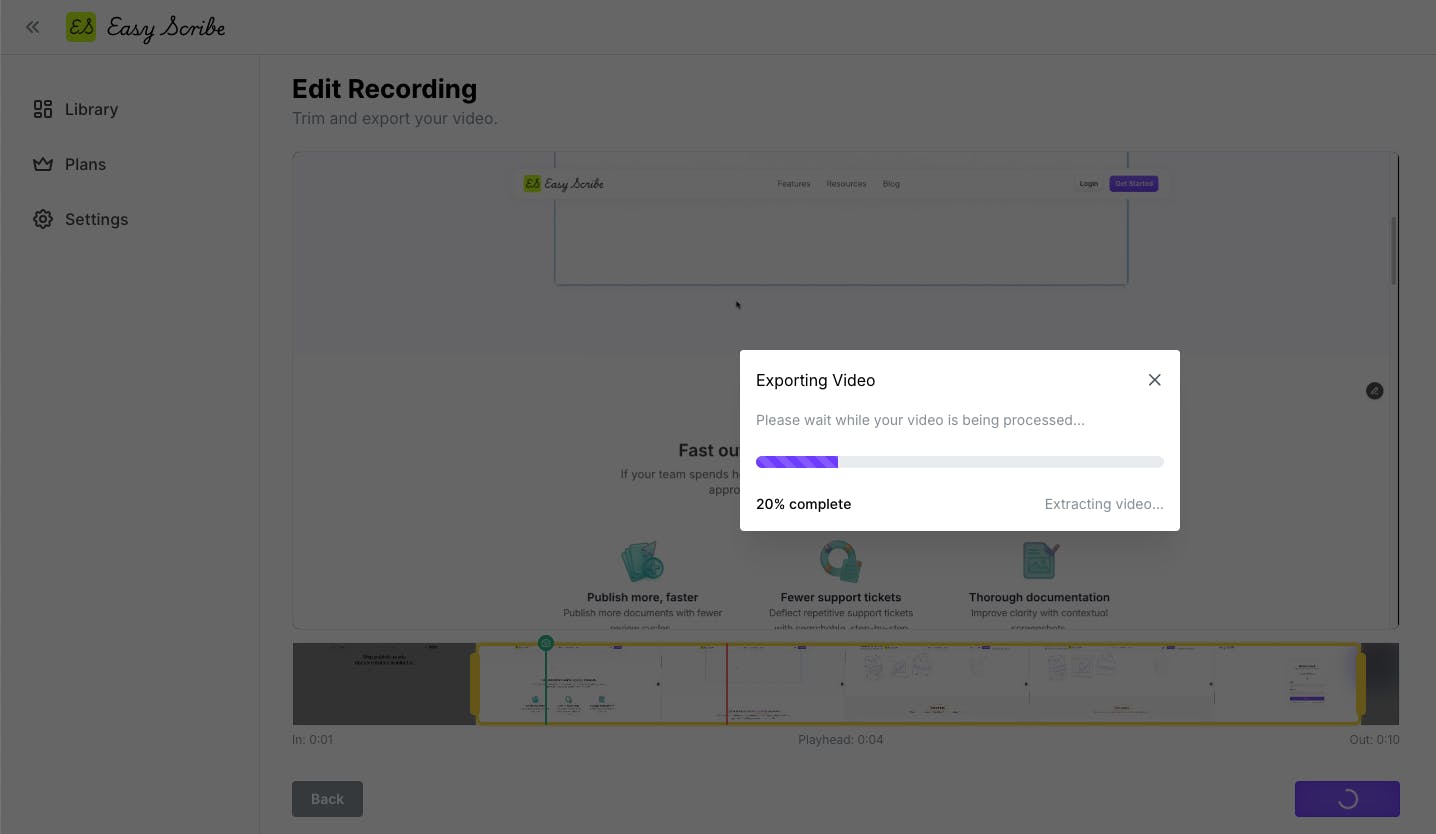The width and height of the screenshot is (1436, 834).
Task: Click the Easy Scribe wordmark text
Action: point(166,28)
